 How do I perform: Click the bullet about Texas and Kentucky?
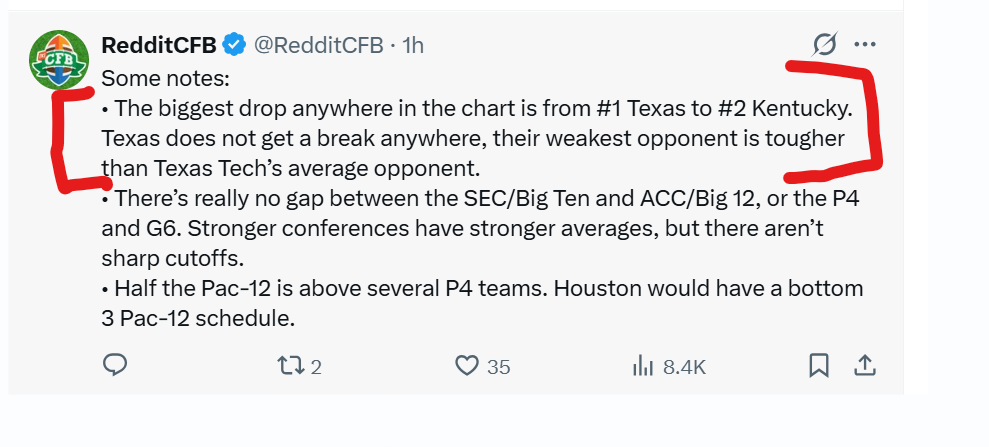(477, 138)
